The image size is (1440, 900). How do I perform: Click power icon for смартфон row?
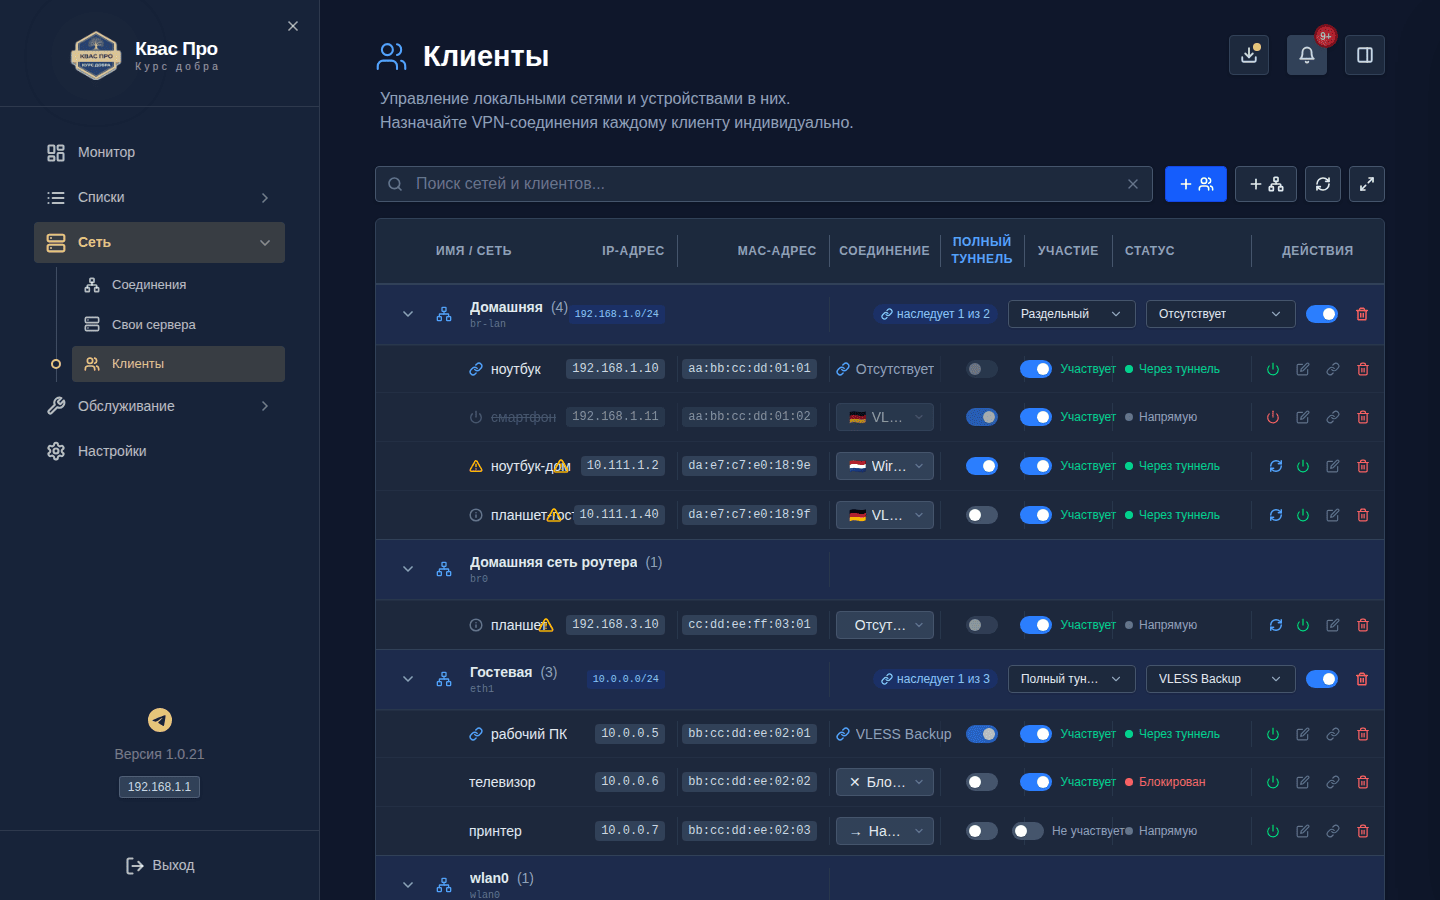[1273, 417]
